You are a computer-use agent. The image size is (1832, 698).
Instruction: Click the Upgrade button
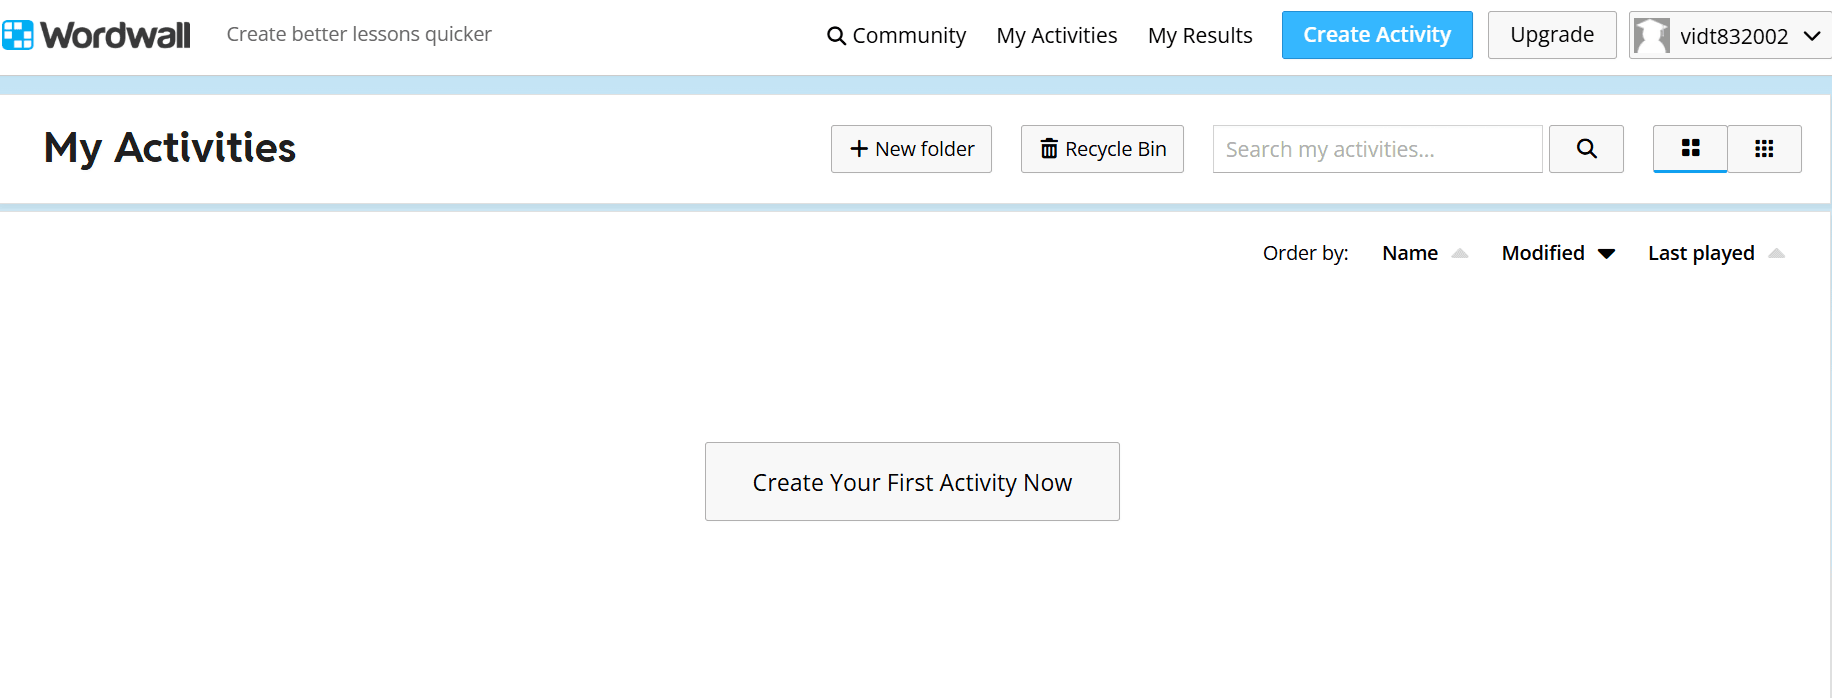[x=1552, y=35]
